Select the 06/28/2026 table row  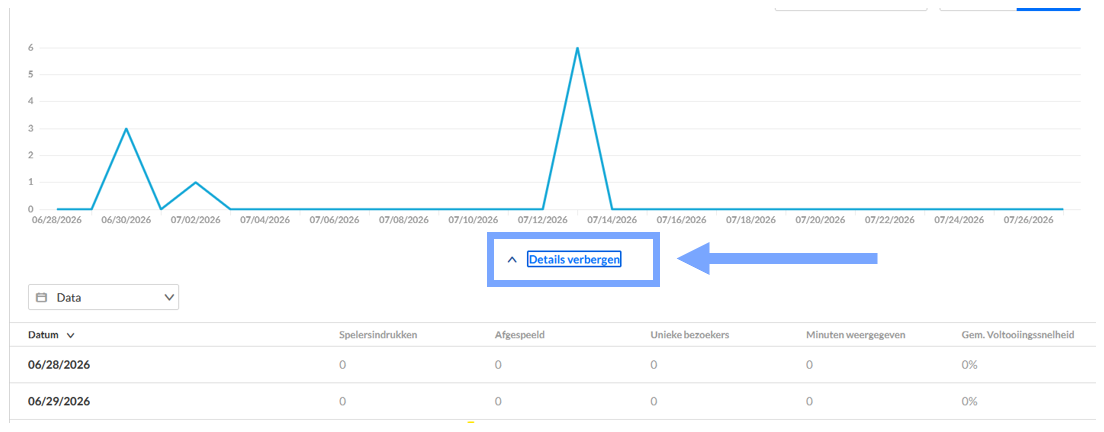click(552, 365)
